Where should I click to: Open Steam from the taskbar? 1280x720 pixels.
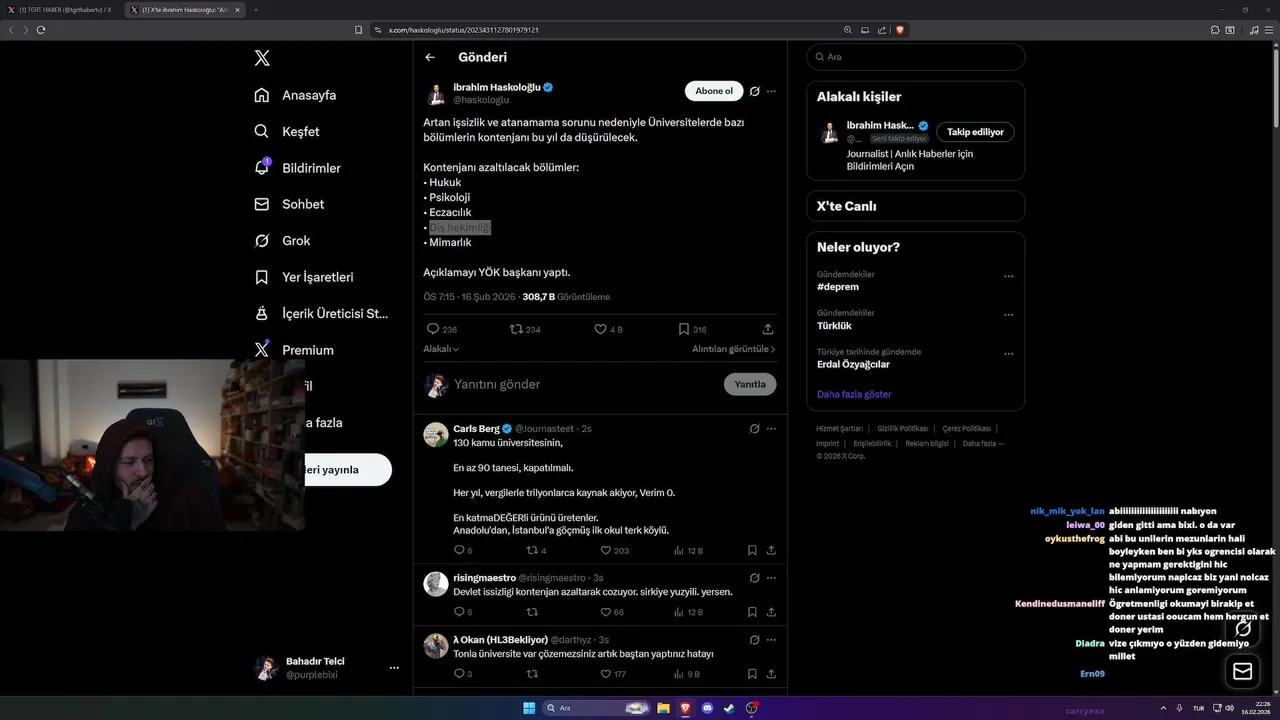point(729,708)
